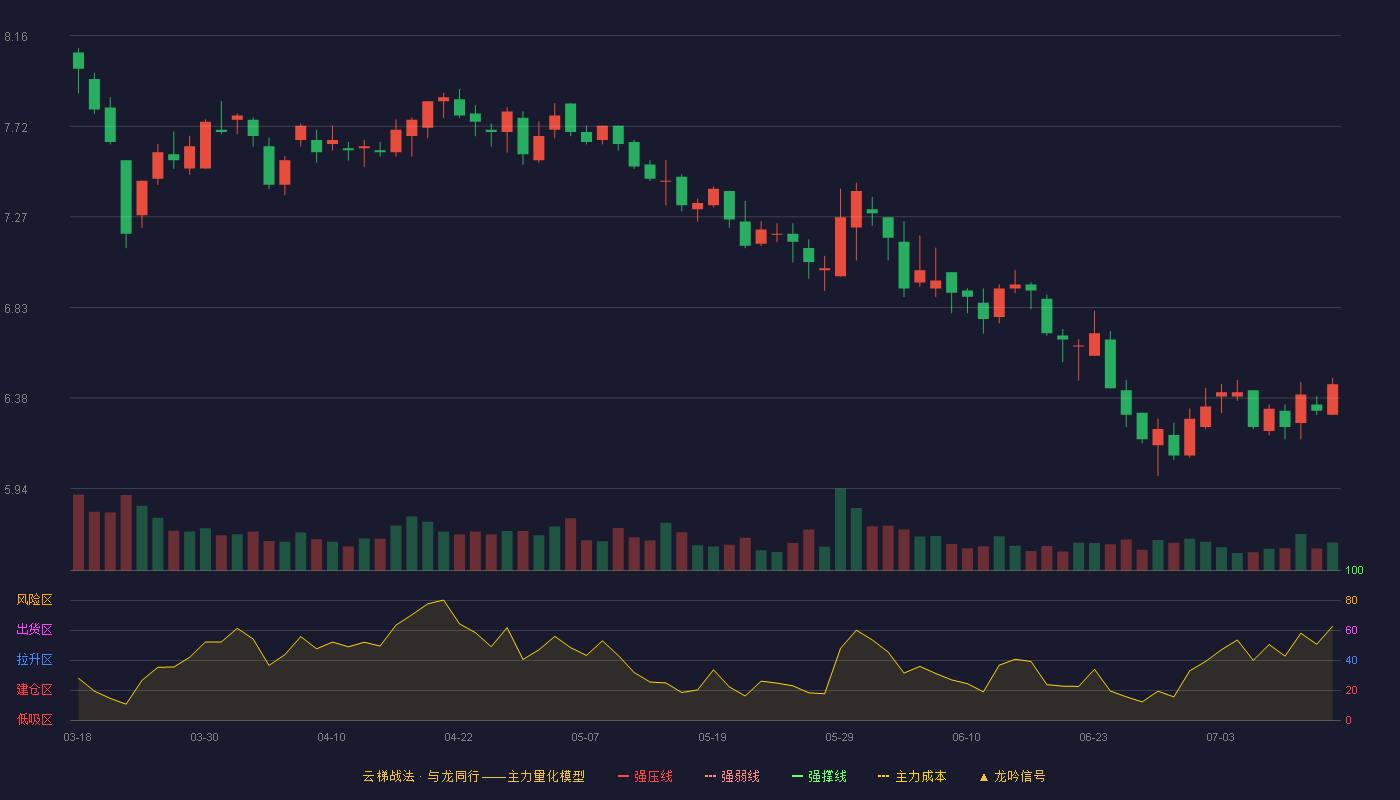The height and width of the screenshot is (800, 1400).
Task: Click the 出货区 zone label
Action: [x=34, y=630]
